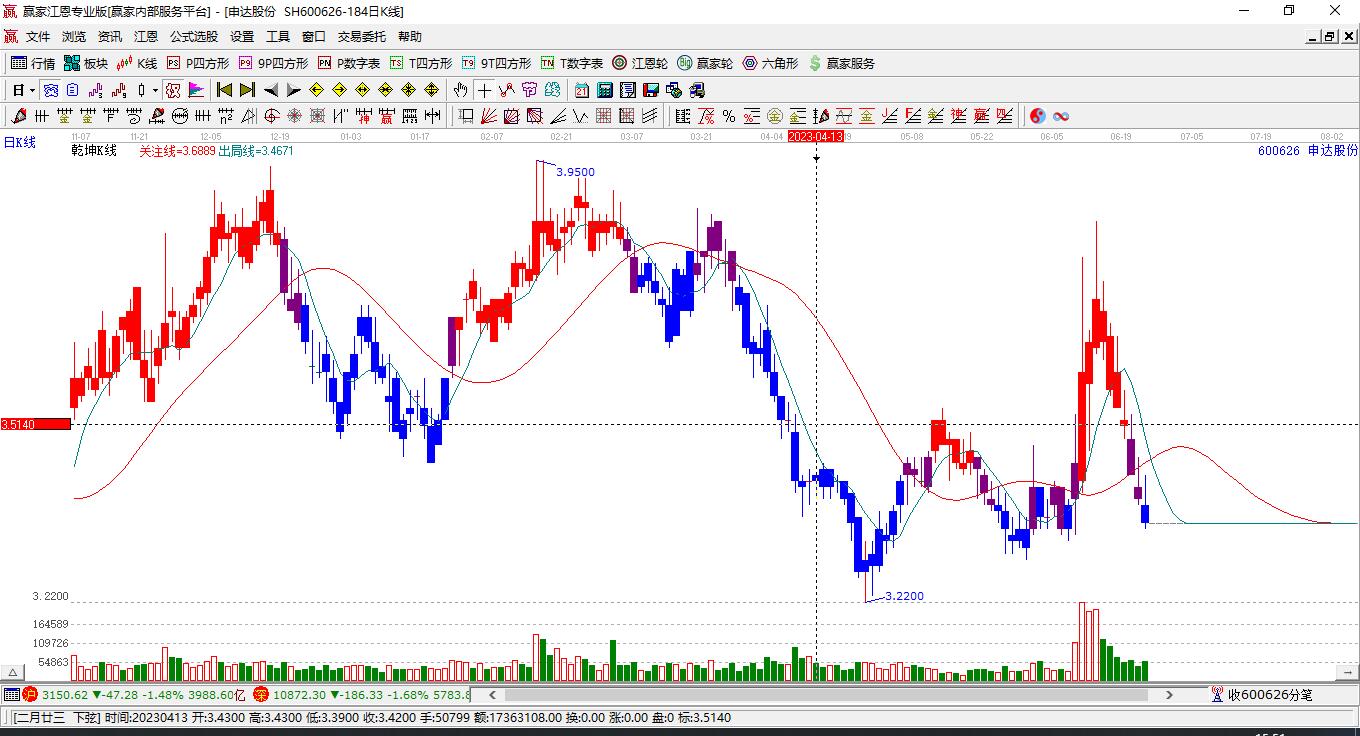The image size is (1360, 736).
Task: Switch to K线 candlestick chart
Action: pos(137,63)
